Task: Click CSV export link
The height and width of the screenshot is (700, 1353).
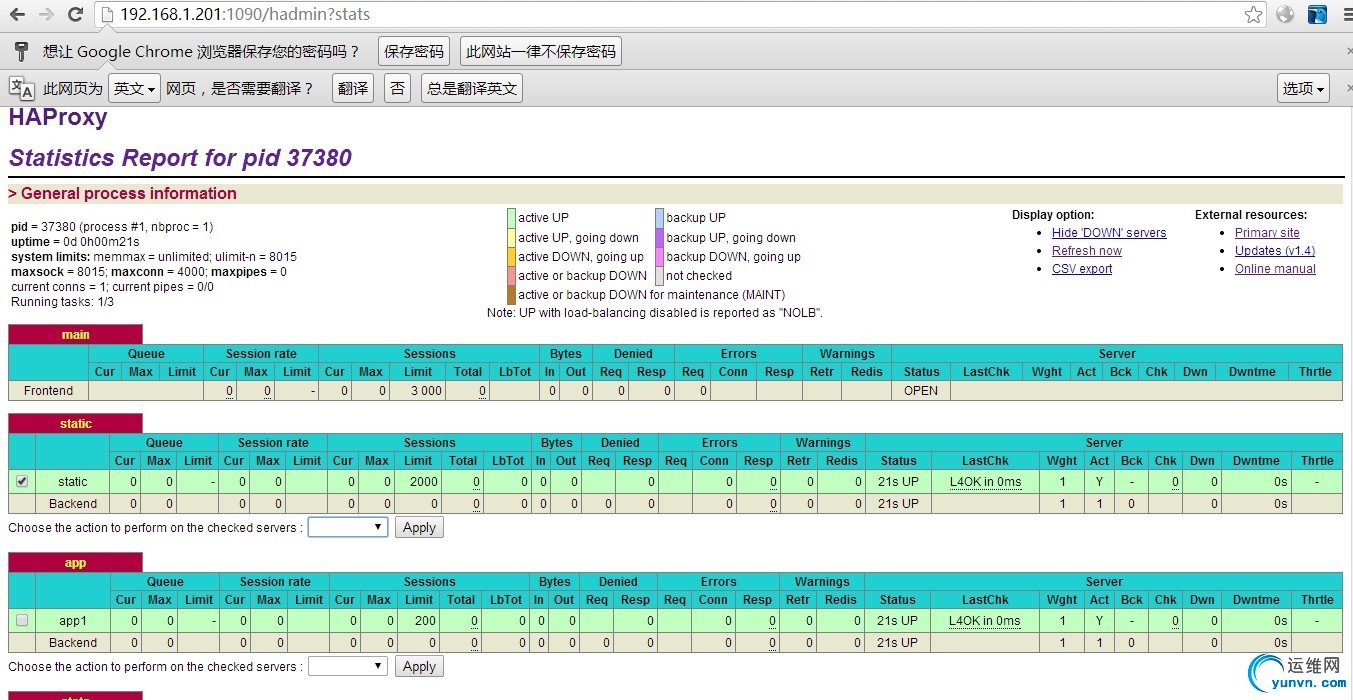Action: 1082,269
